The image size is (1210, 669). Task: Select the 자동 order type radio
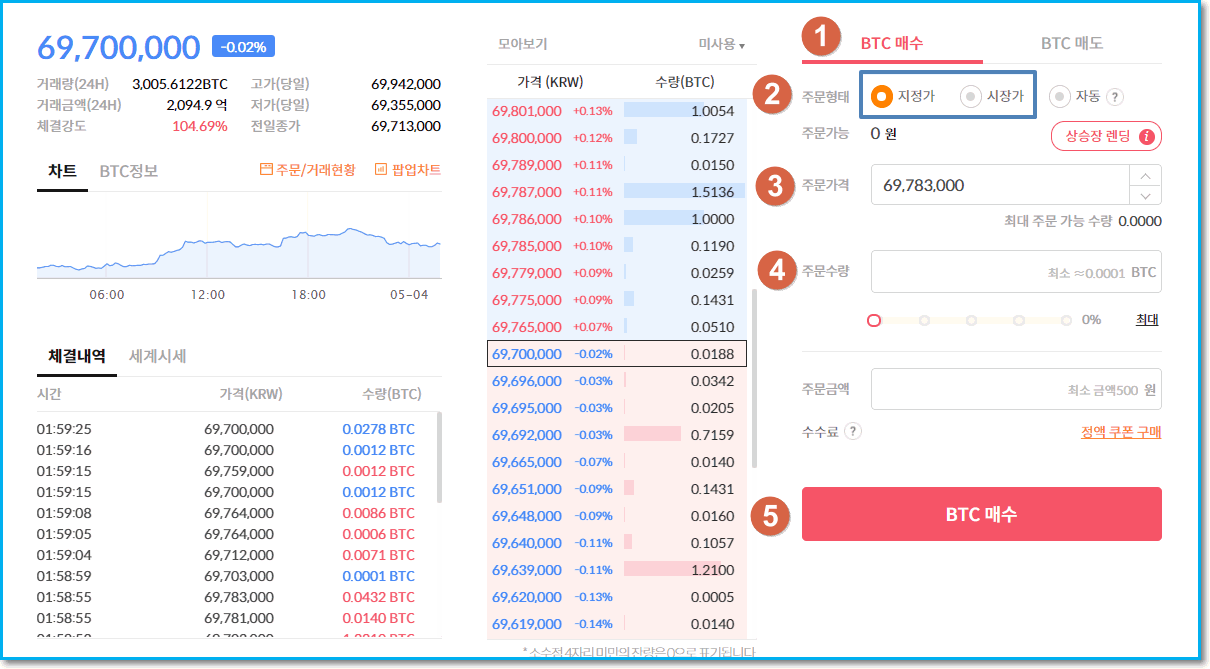1059,97
